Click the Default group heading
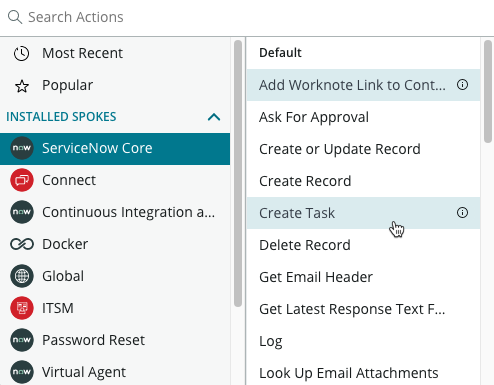This screenshot has width=494, height=385. (x=280, y=53)
